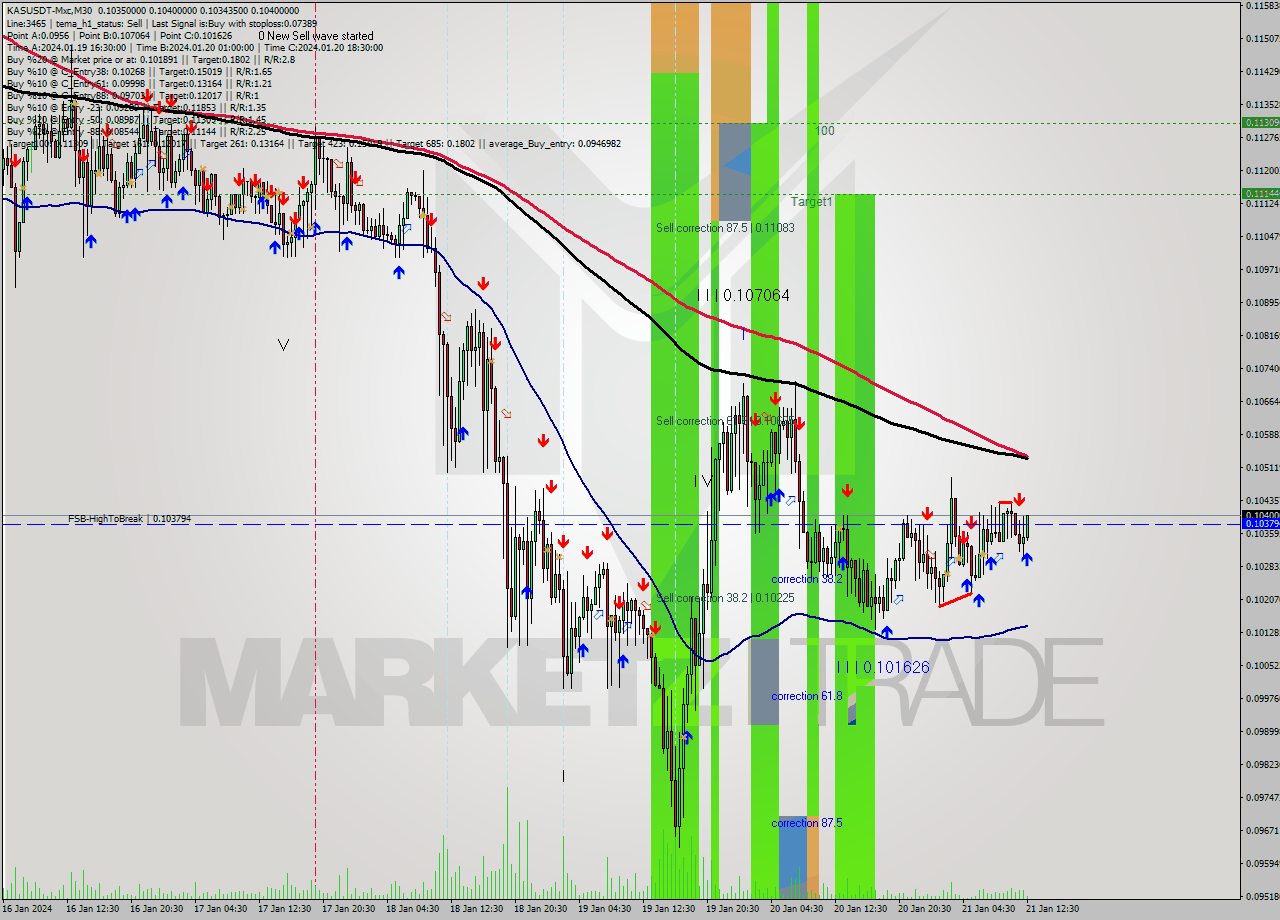Click the 20 Jan 04:30 time label

pyautogui.click(x=796, y=909)
